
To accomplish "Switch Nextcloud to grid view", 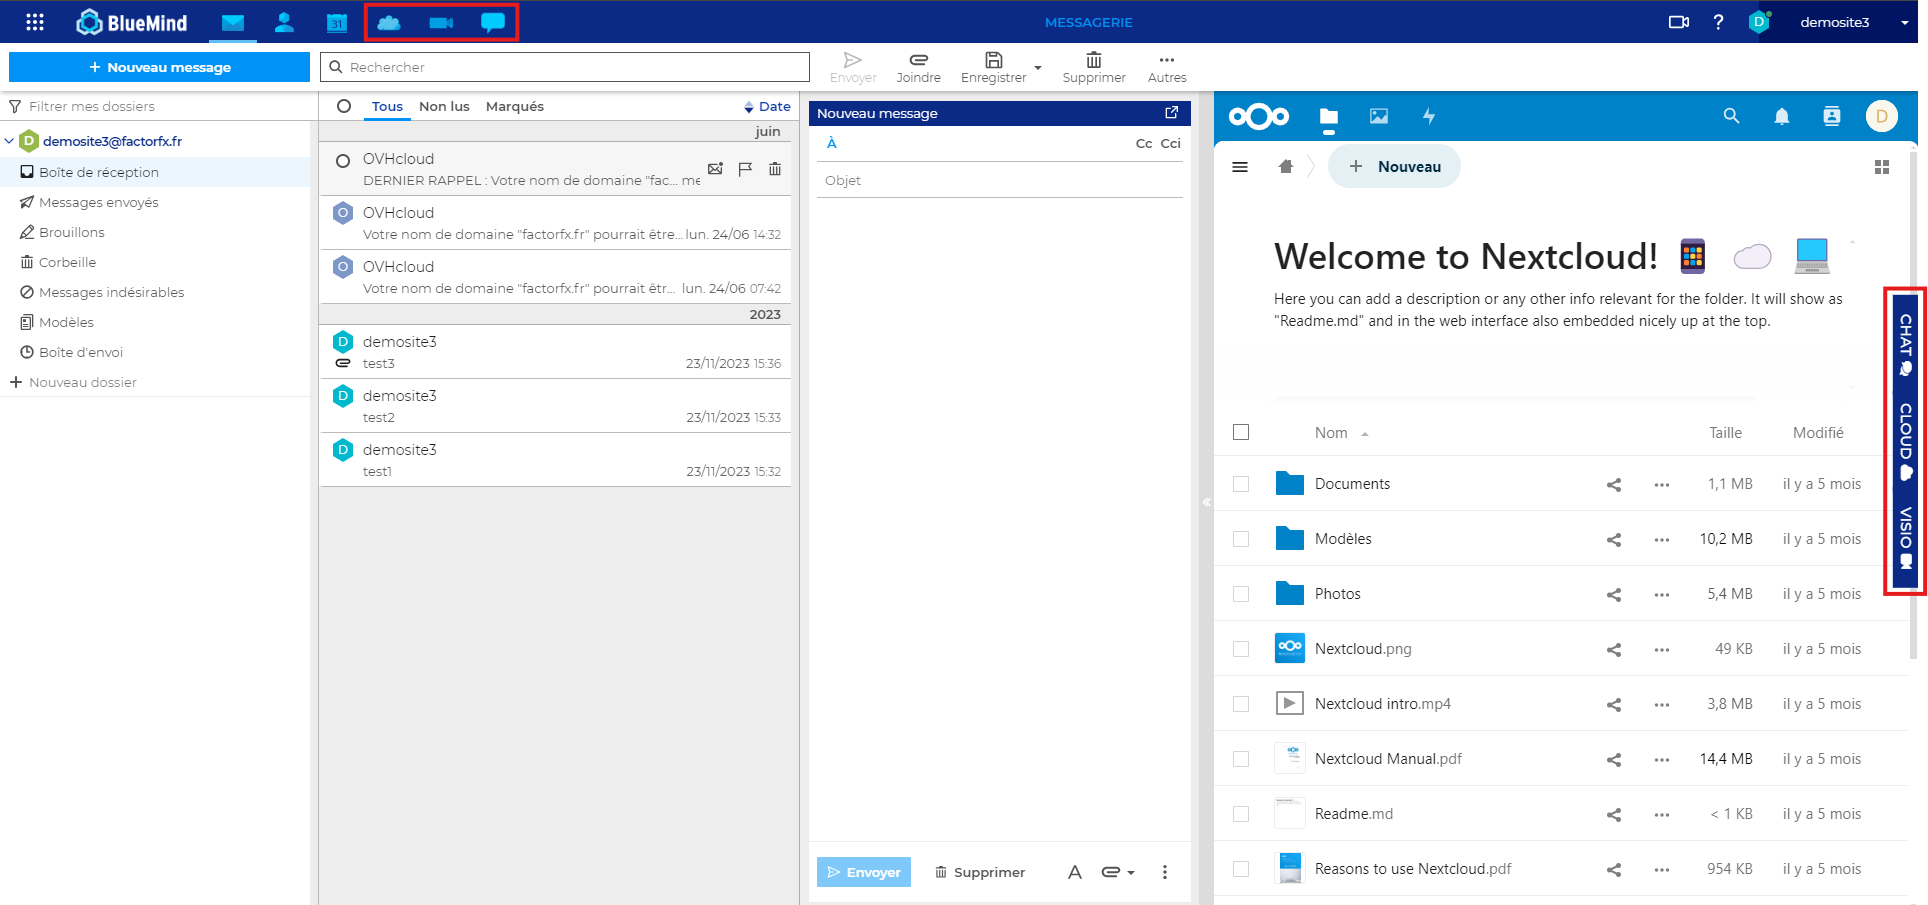I will pos(1882,167).
